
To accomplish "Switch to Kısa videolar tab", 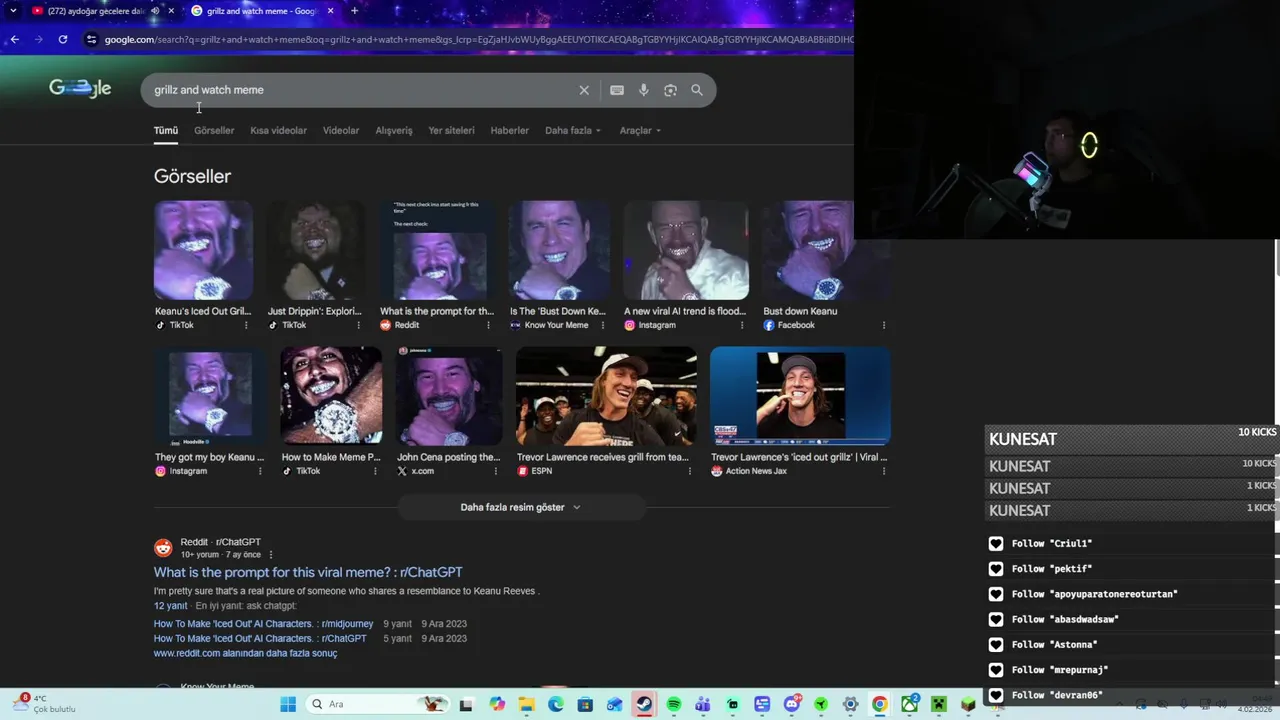I will (278, 130).
